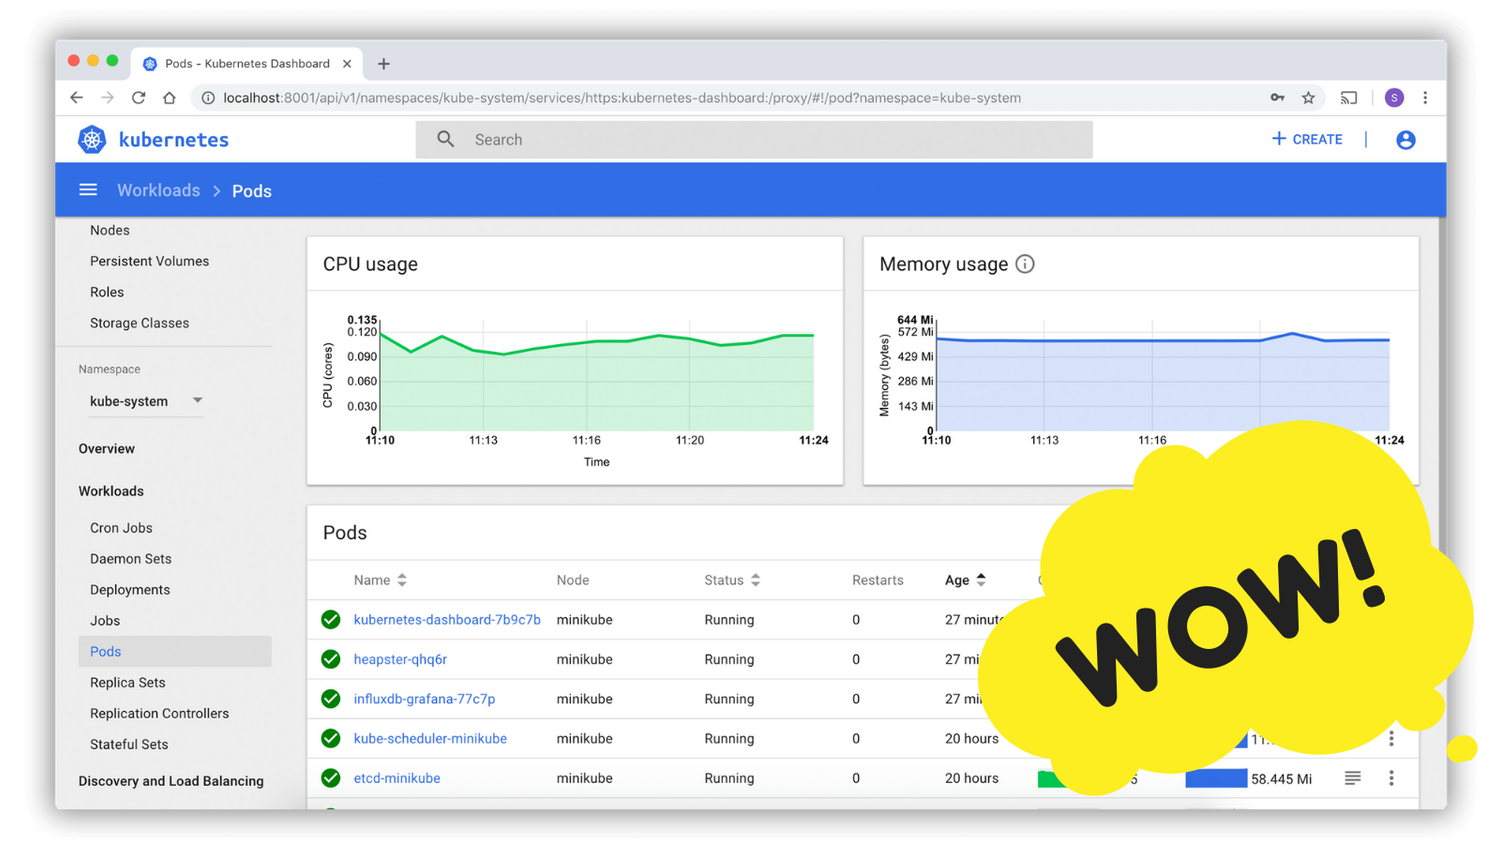The width and height of the screenshot is (1500, 844).
Task: Open the Chrome three-dot menu
Action: point(1425,98)
